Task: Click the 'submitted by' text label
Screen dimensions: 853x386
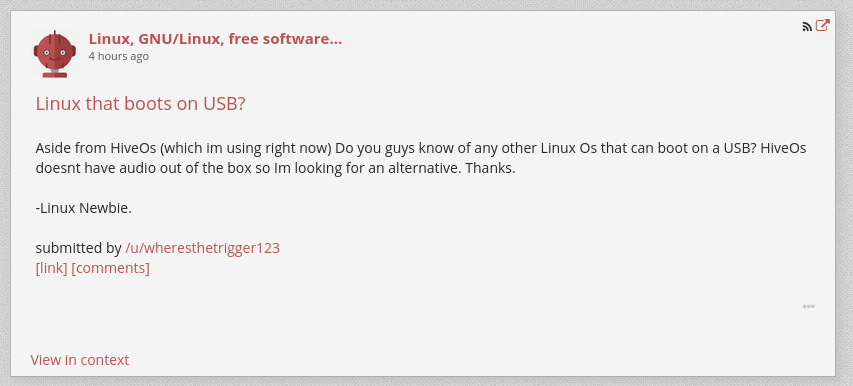Action: [78, 248]
